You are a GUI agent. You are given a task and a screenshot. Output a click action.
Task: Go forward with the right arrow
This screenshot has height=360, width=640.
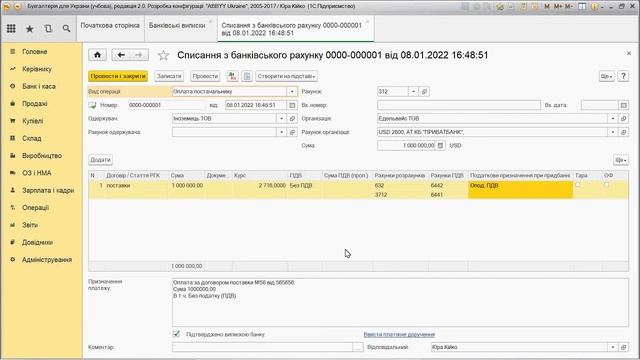[139, 55]
